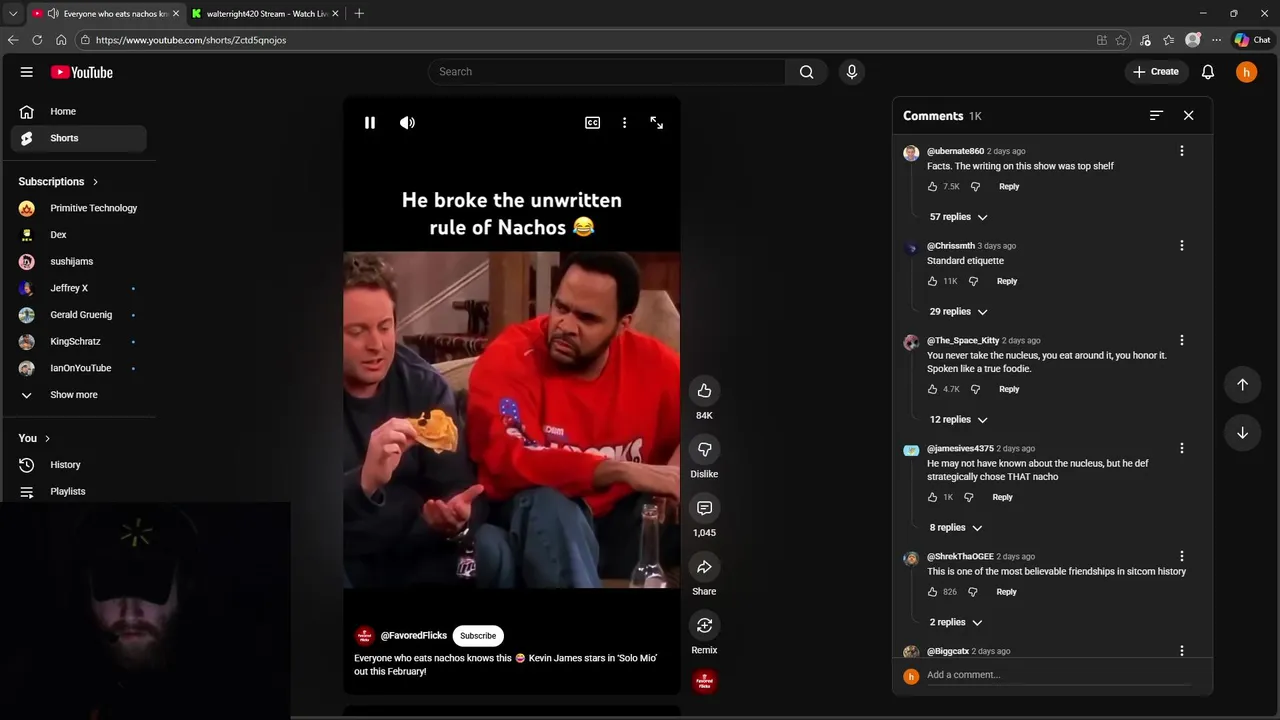Screen dimensions: 1280x720
Task: Mute the Short's volume
Action: (407, 122)
